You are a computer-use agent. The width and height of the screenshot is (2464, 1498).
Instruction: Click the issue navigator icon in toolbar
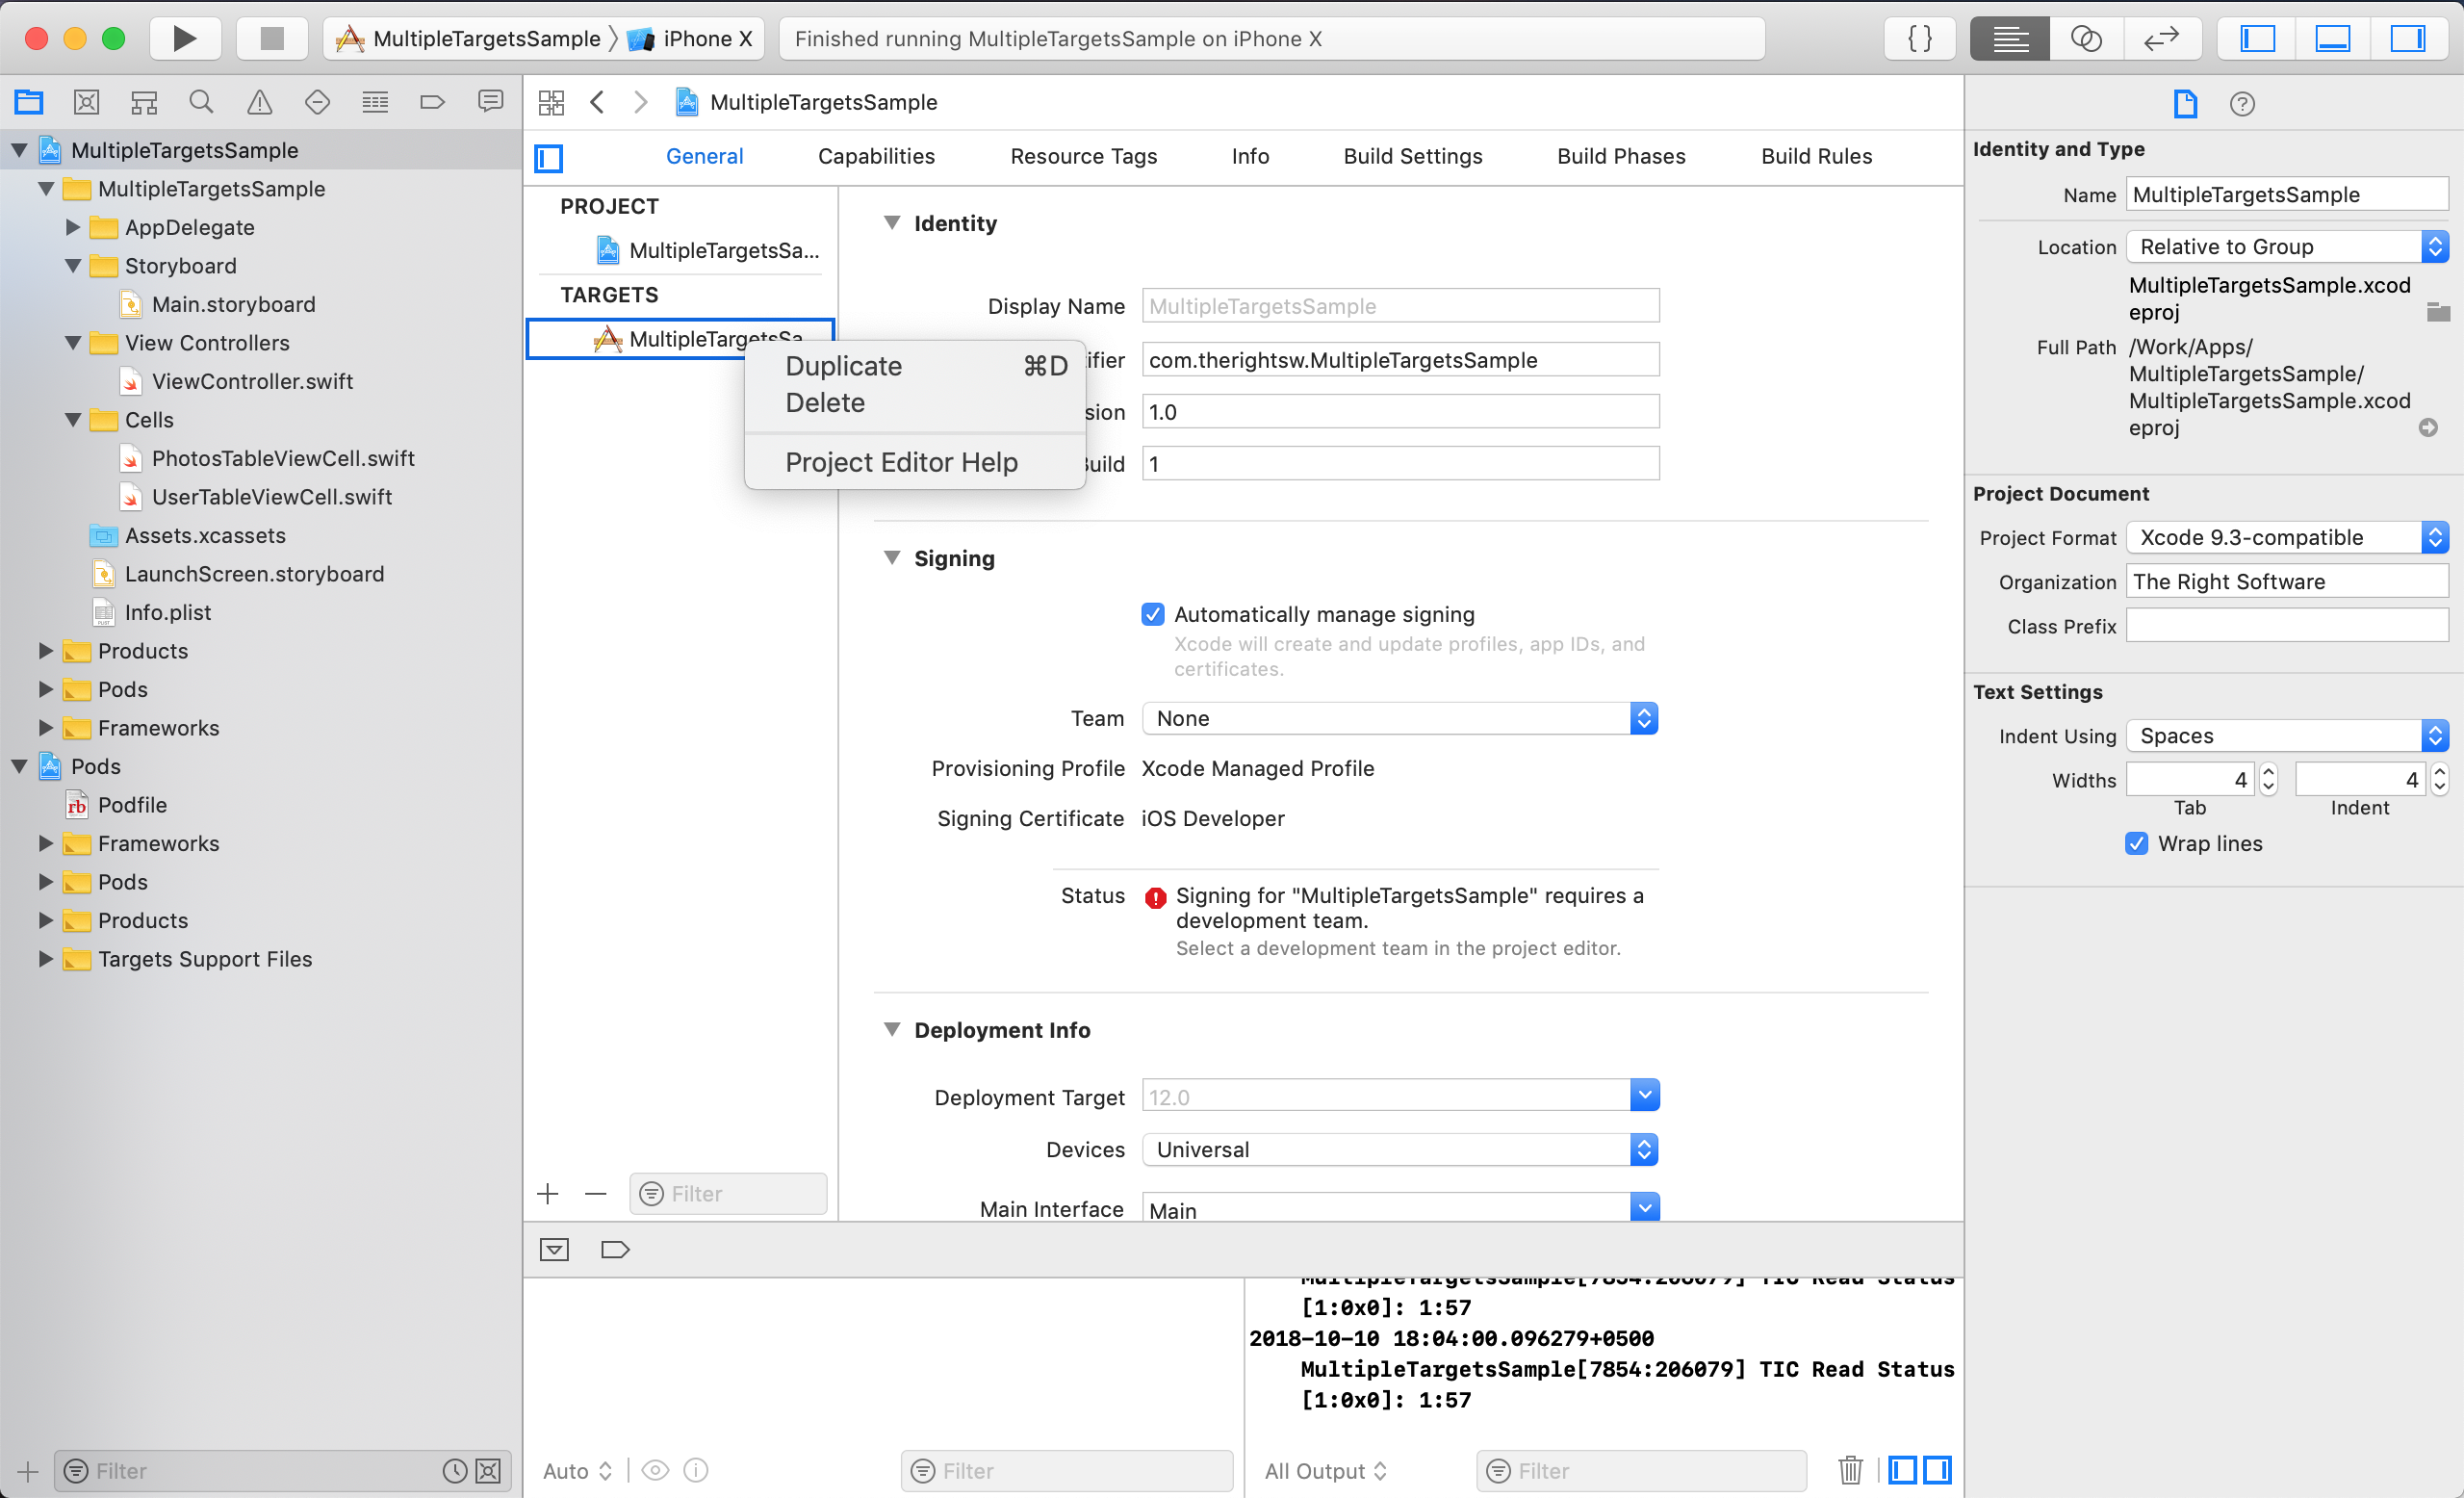pos(257,102)
